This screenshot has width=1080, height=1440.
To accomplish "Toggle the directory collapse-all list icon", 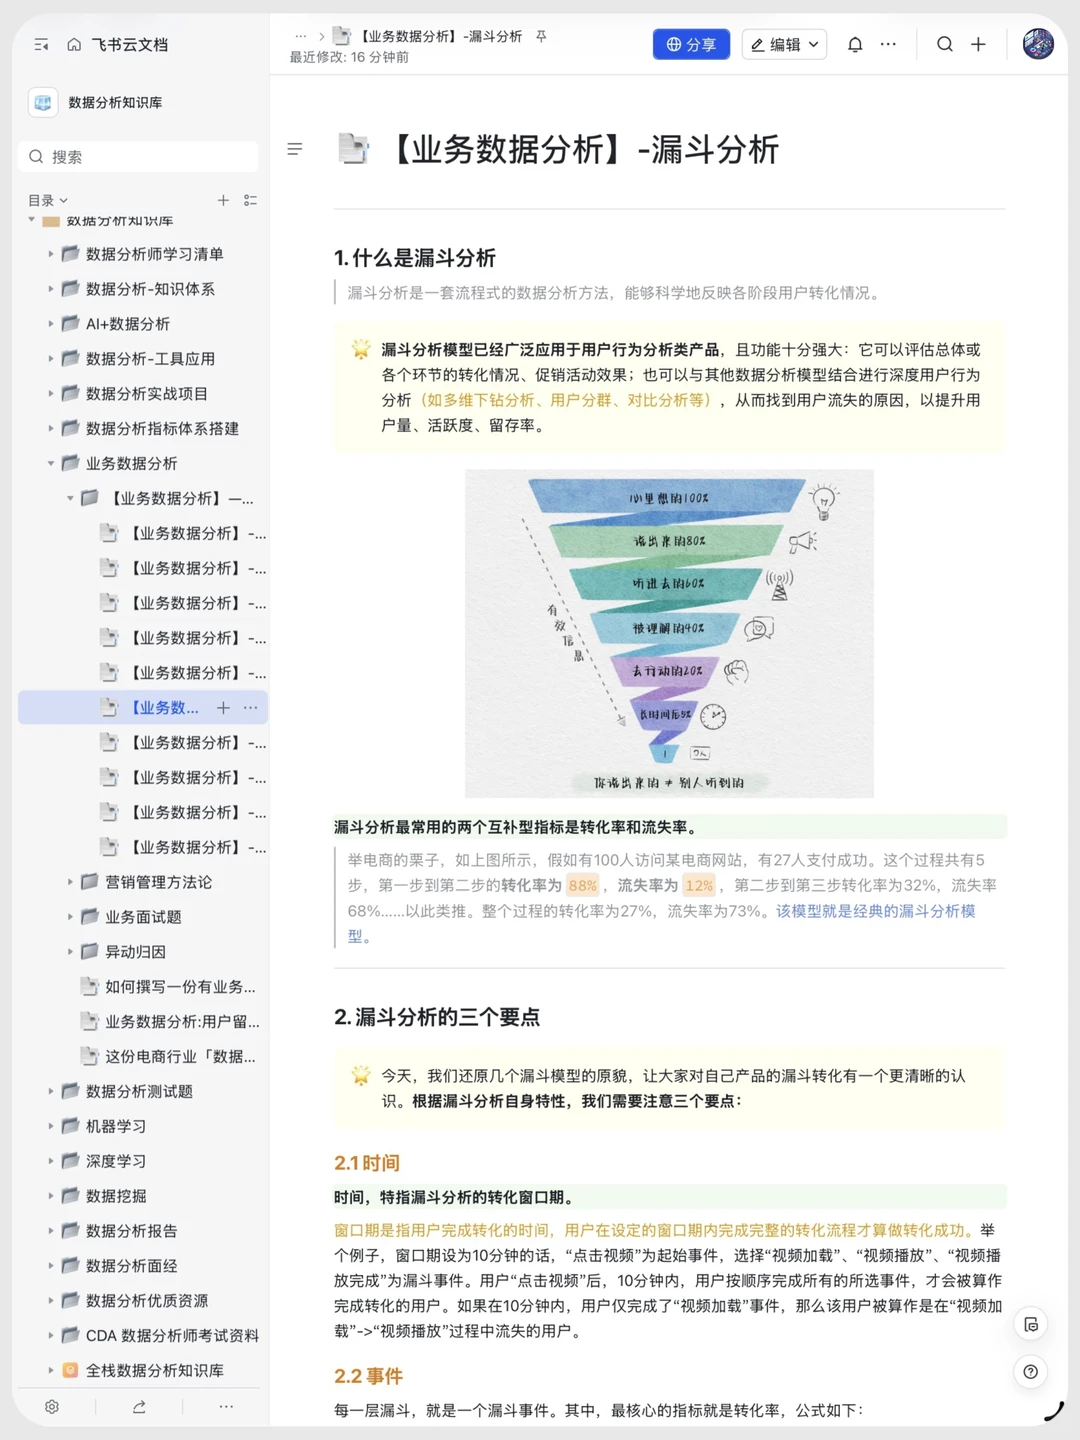I will pos(250,200).
